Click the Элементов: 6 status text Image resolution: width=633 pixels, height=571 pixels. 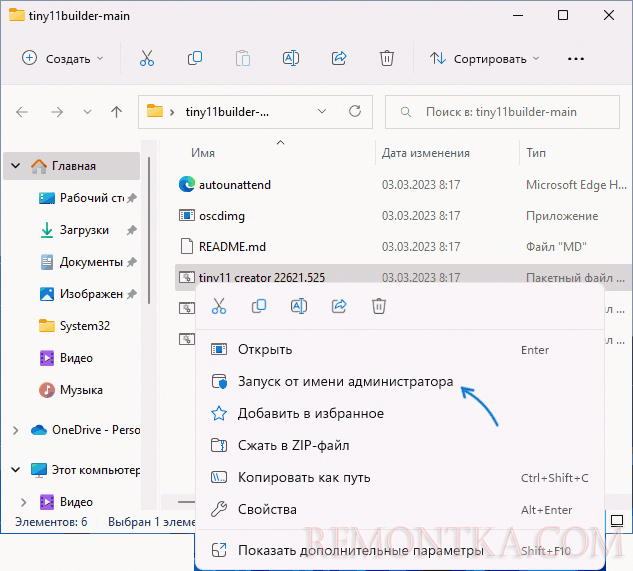pos(51,522)
